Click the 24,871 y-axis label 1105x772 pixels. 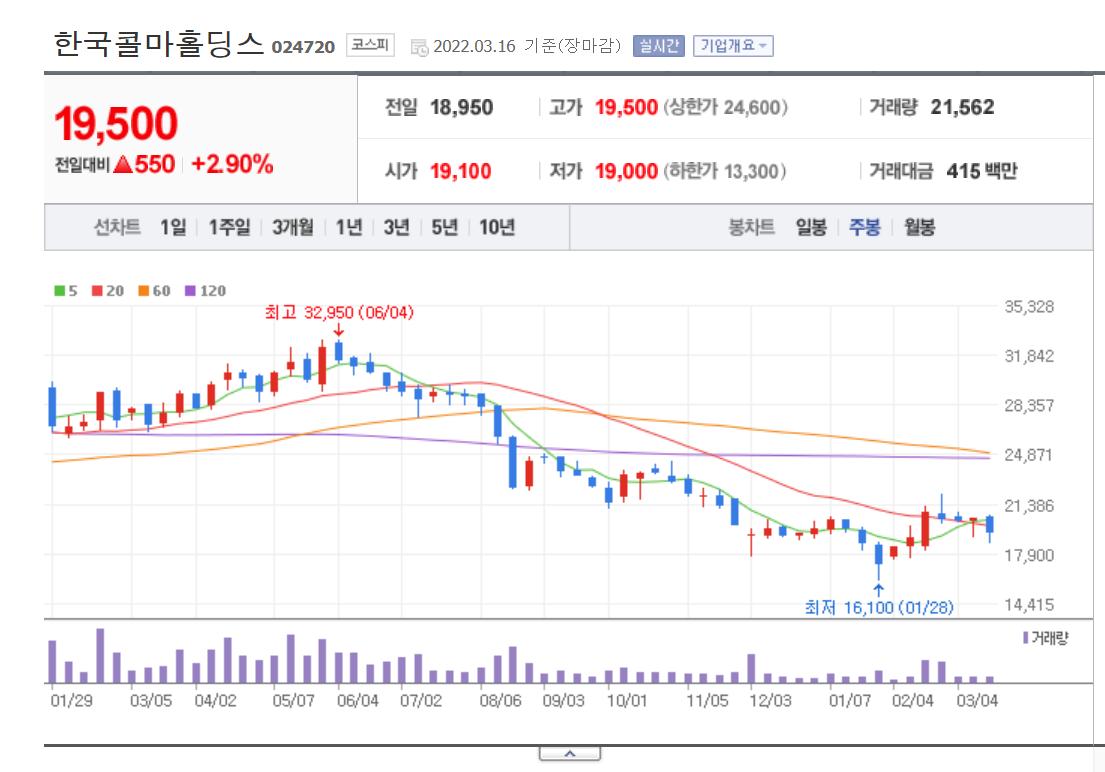(1029, 455)
